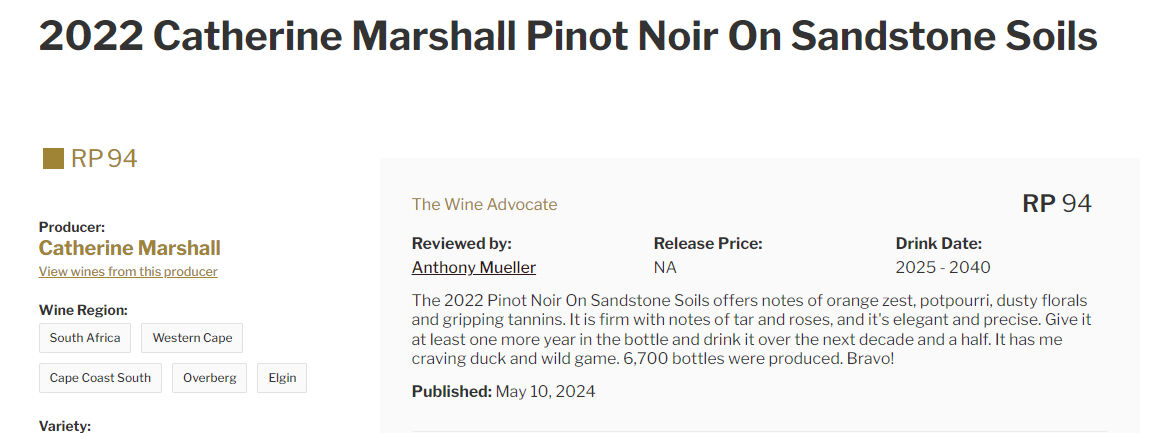This screenshot has width=1169, height=433.
Task: Click the Variety section label
Action: point(65,426)
